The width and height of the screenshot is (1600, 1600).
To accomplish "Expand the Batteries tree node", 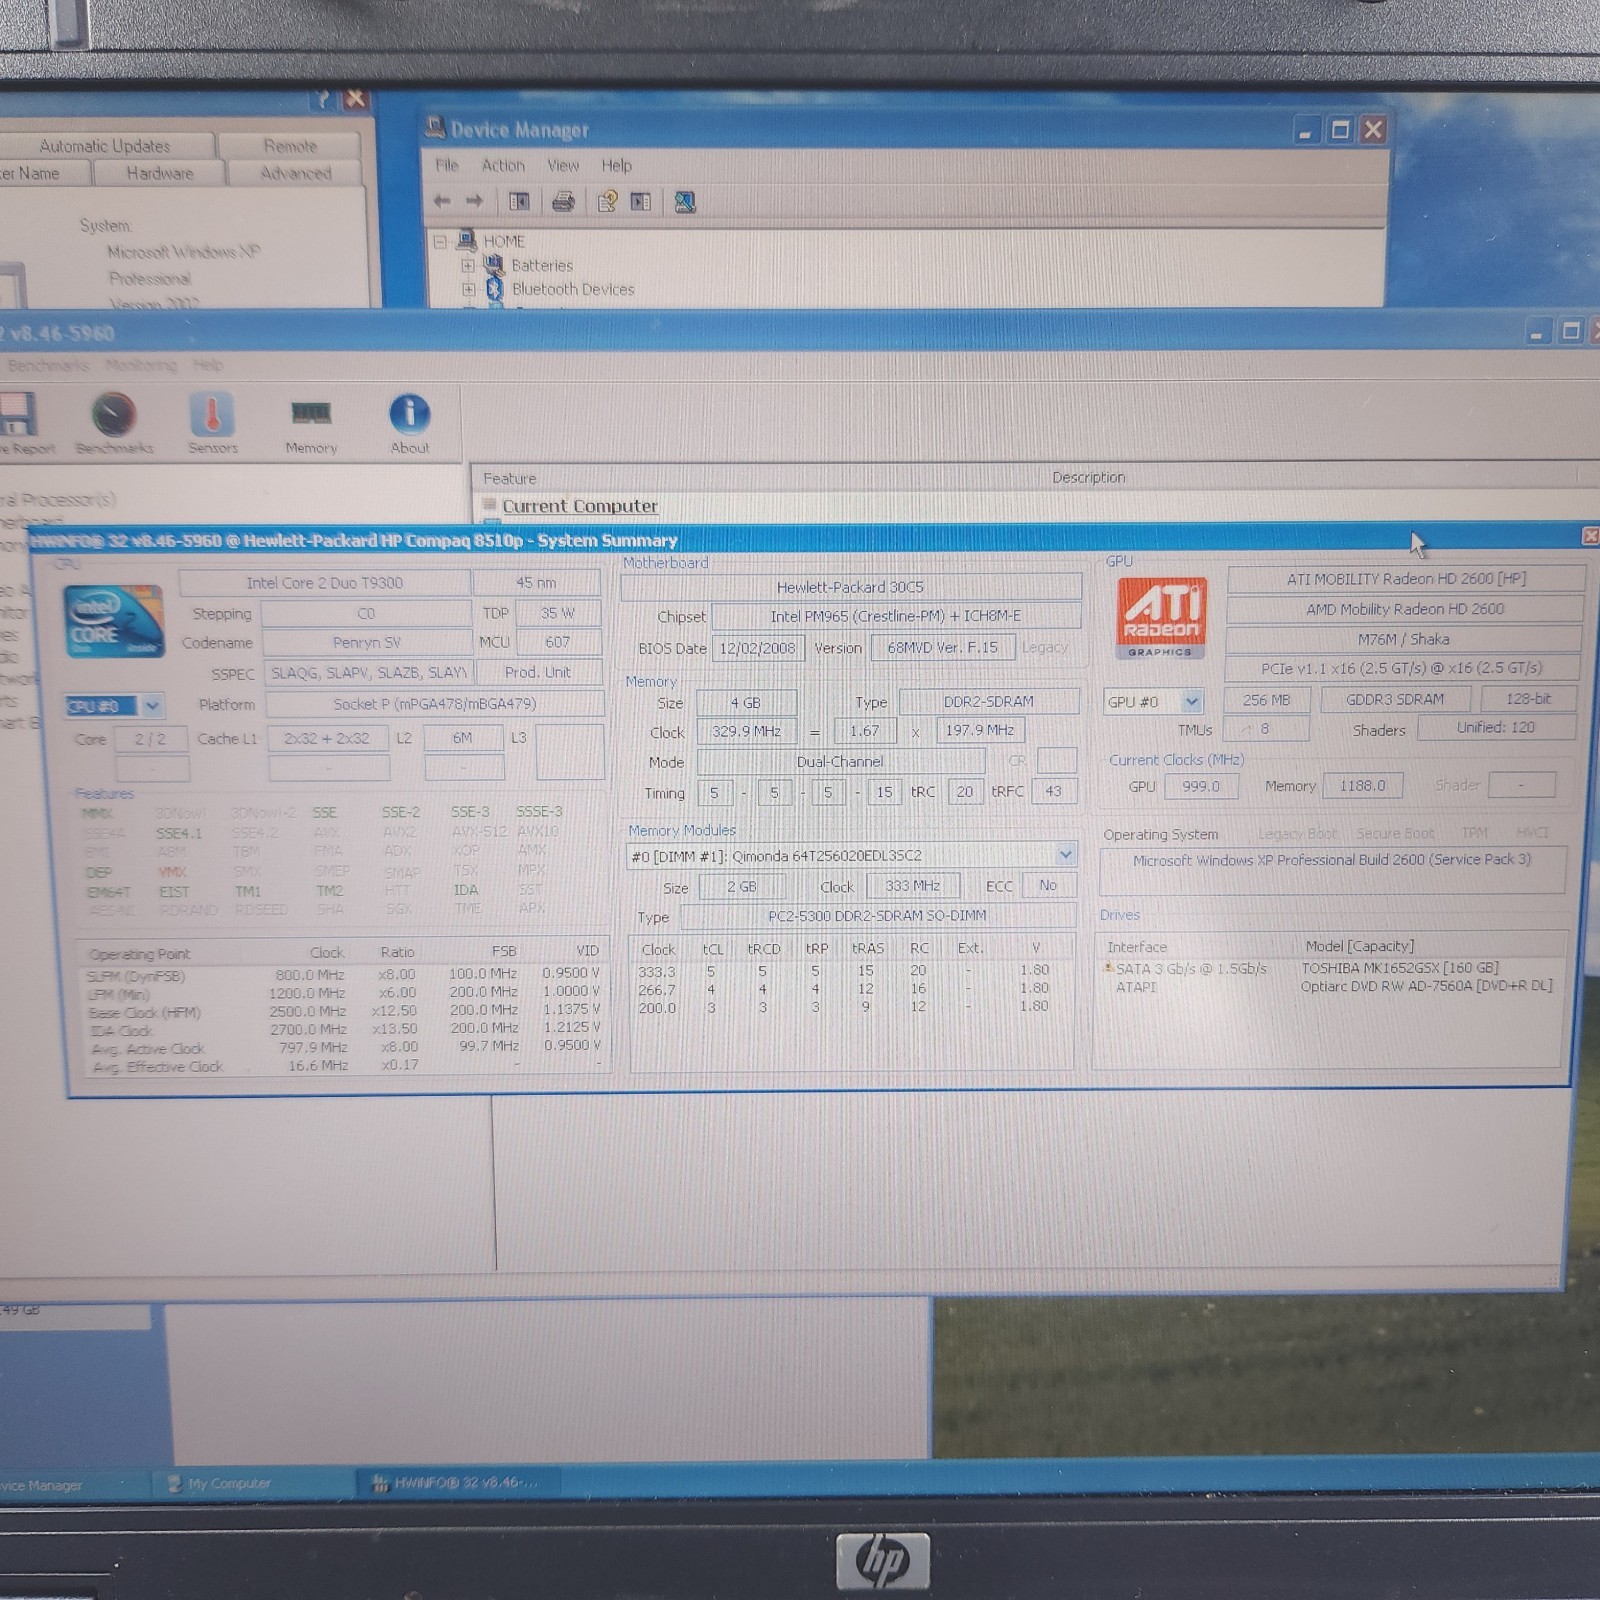I will (467, 265).
